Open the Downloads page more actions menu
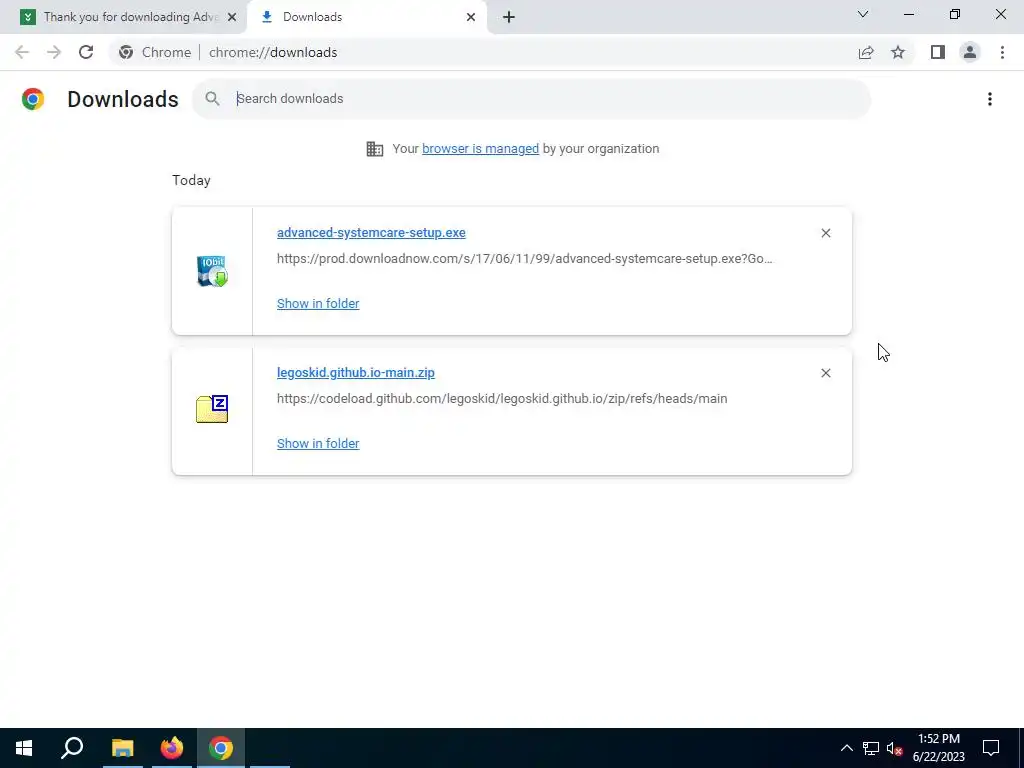 coord(989,99)
